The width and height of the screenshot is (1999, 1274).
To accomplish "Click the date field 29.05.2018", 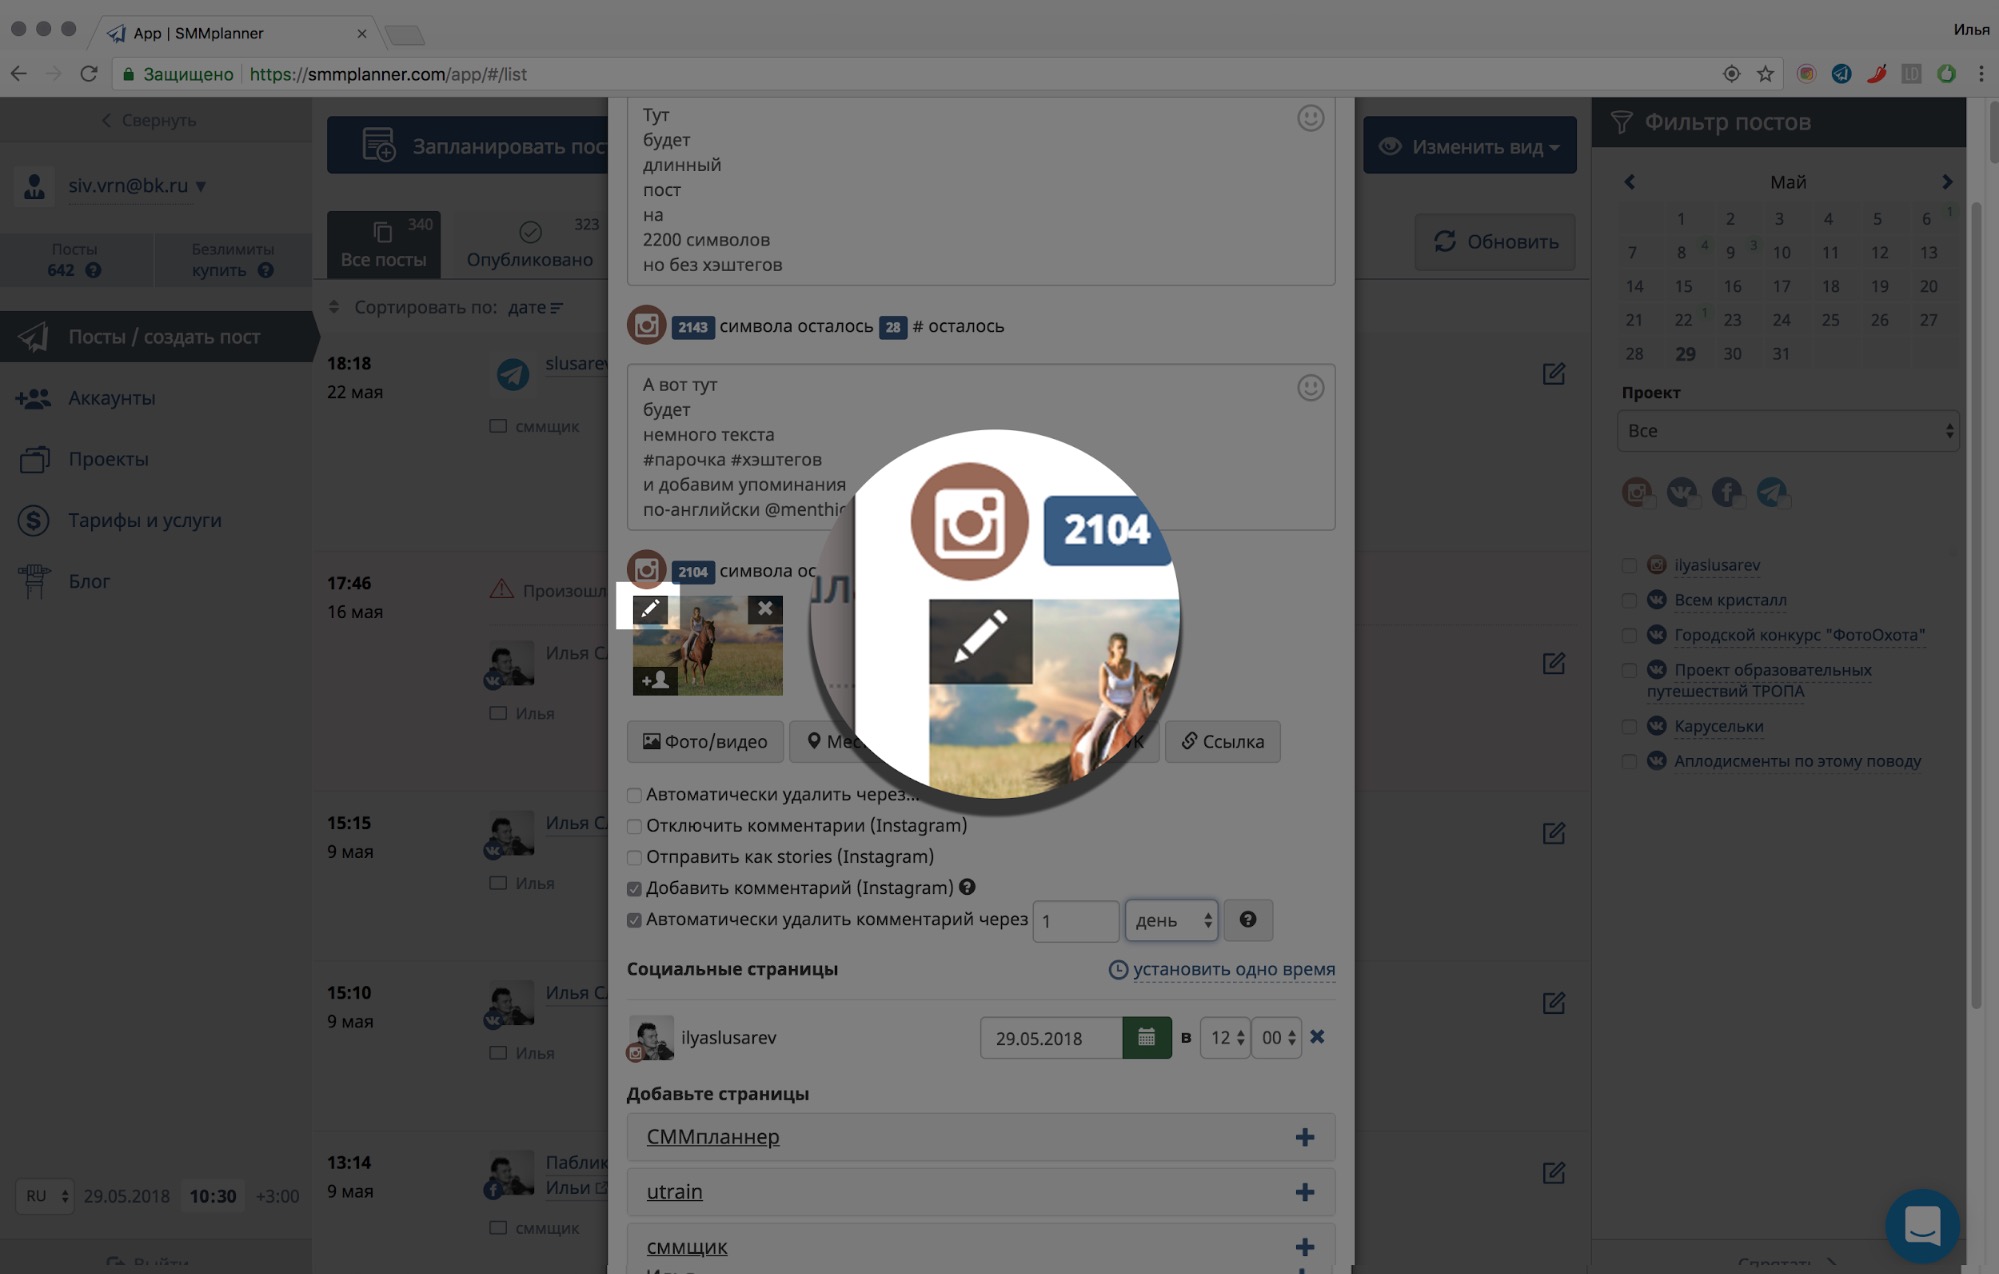I will [x=1051, y=1038].
